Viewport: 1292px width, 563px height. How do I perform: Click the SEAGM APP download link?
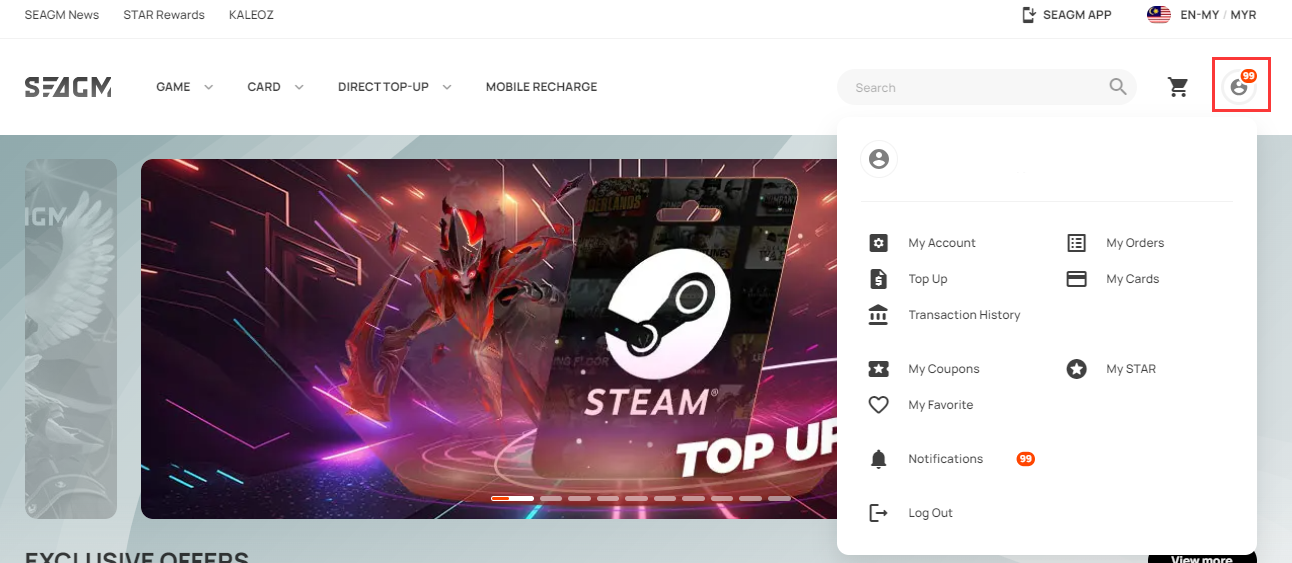(x=1066, y=15)
